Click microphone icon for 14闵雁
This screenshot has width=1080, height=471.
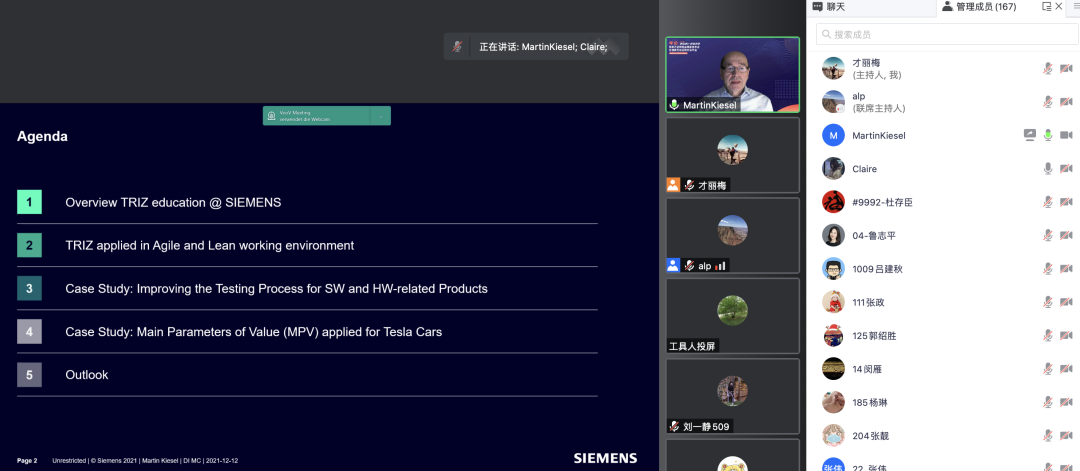point(1048,368)
